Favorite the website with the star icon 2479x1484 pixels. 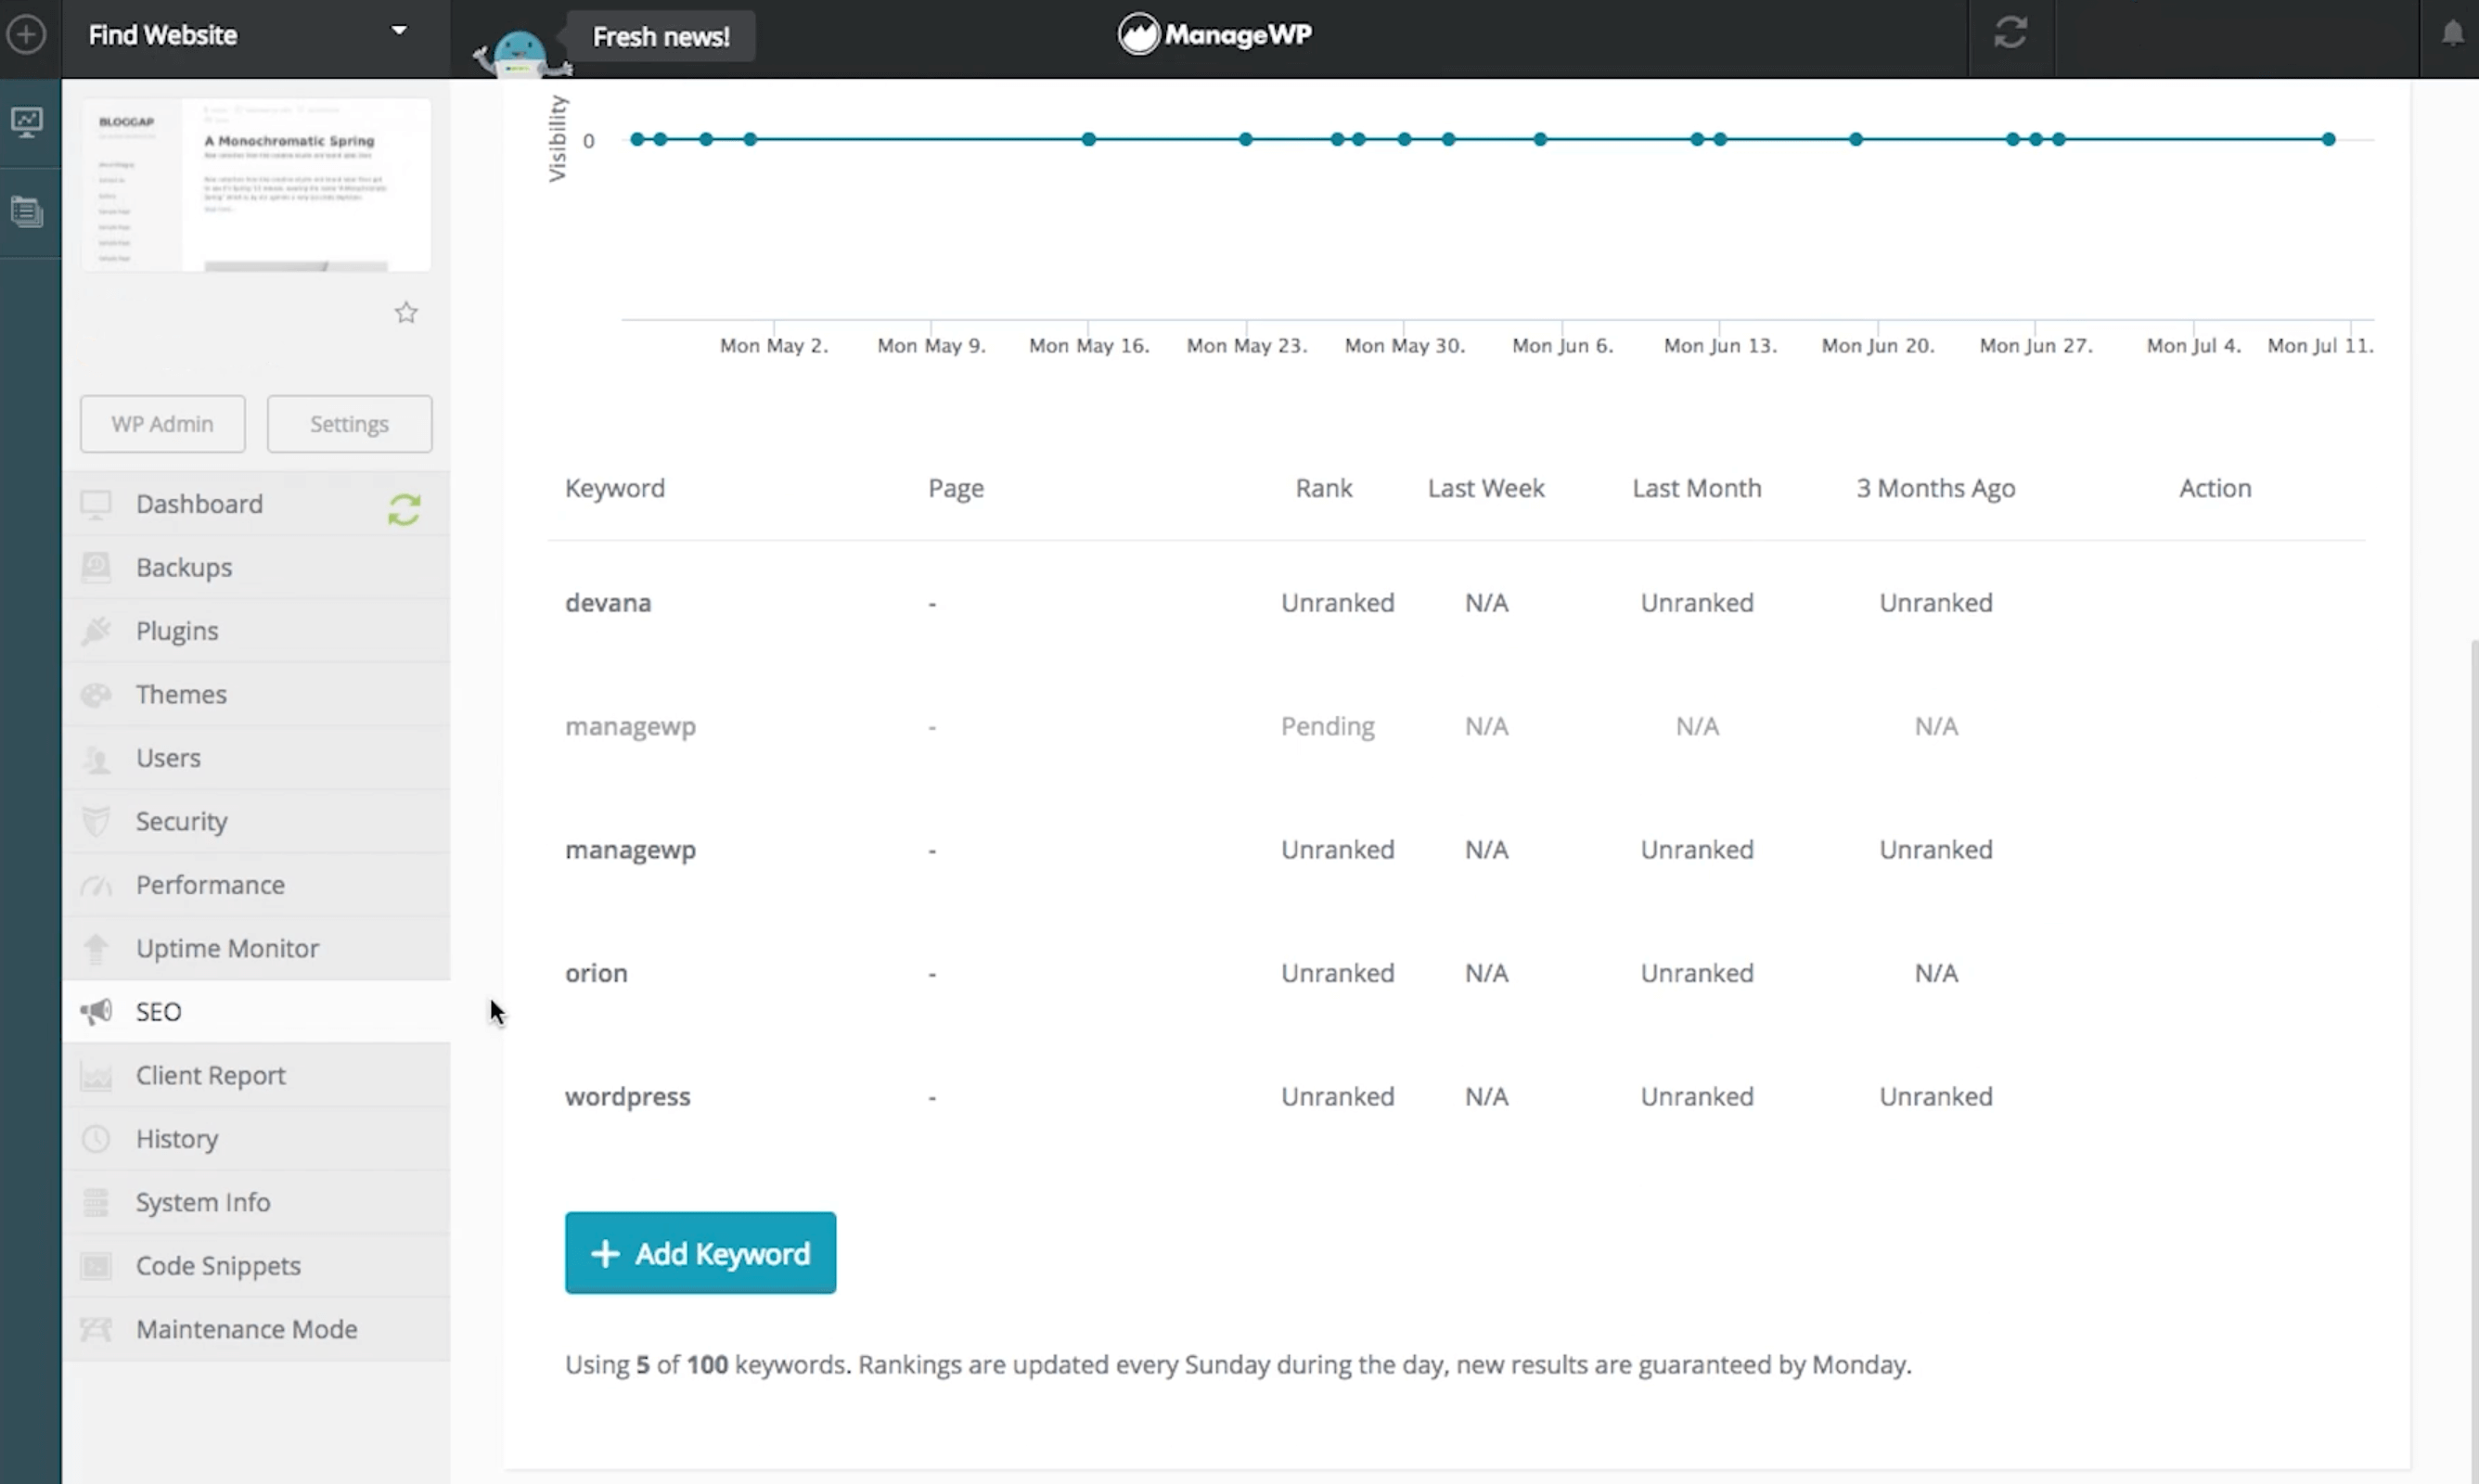[405, 313]
